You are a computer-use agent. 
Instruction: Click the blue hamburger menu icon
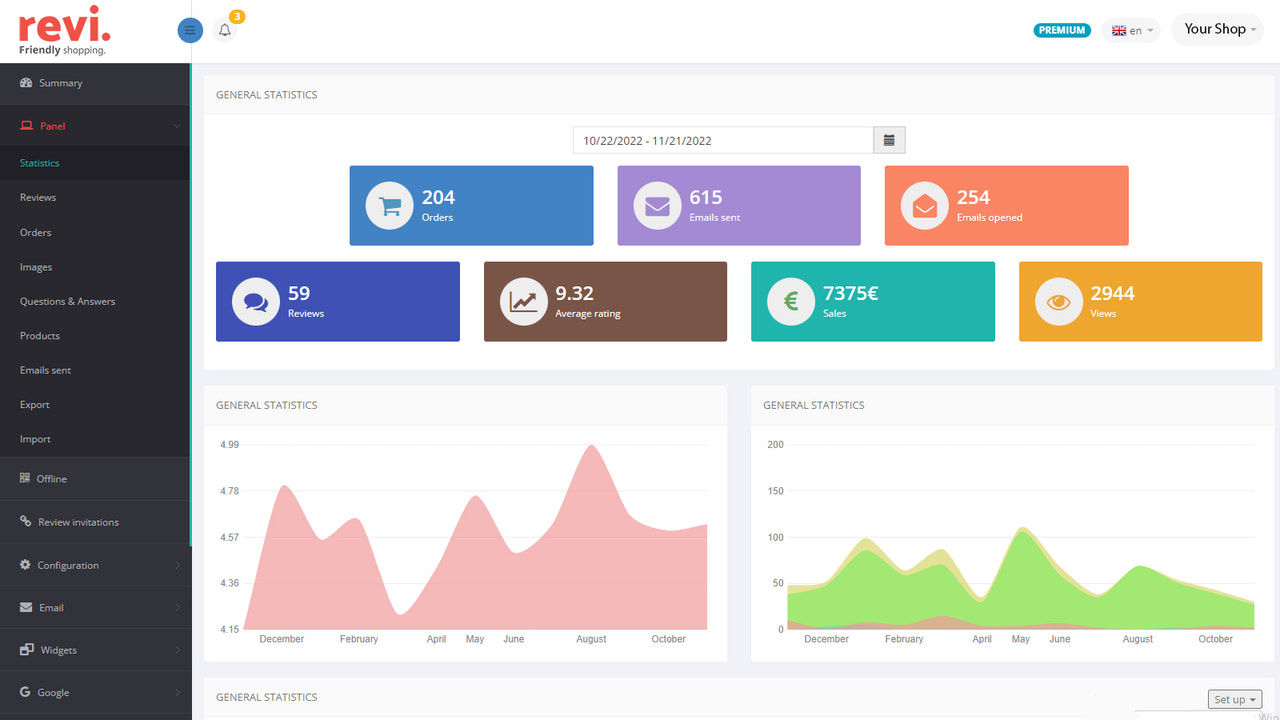coord(190,30)
